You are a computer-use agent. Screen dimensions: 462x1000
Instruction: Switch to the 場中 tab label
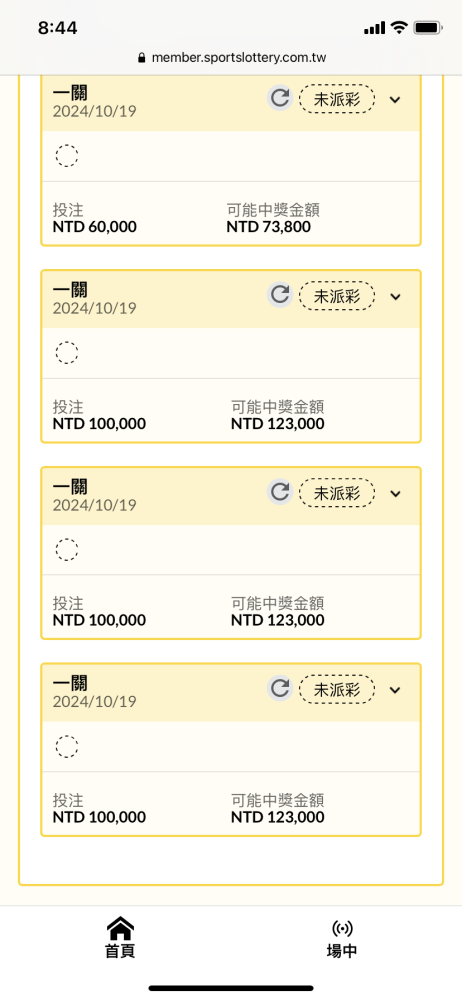pos(342,950)
